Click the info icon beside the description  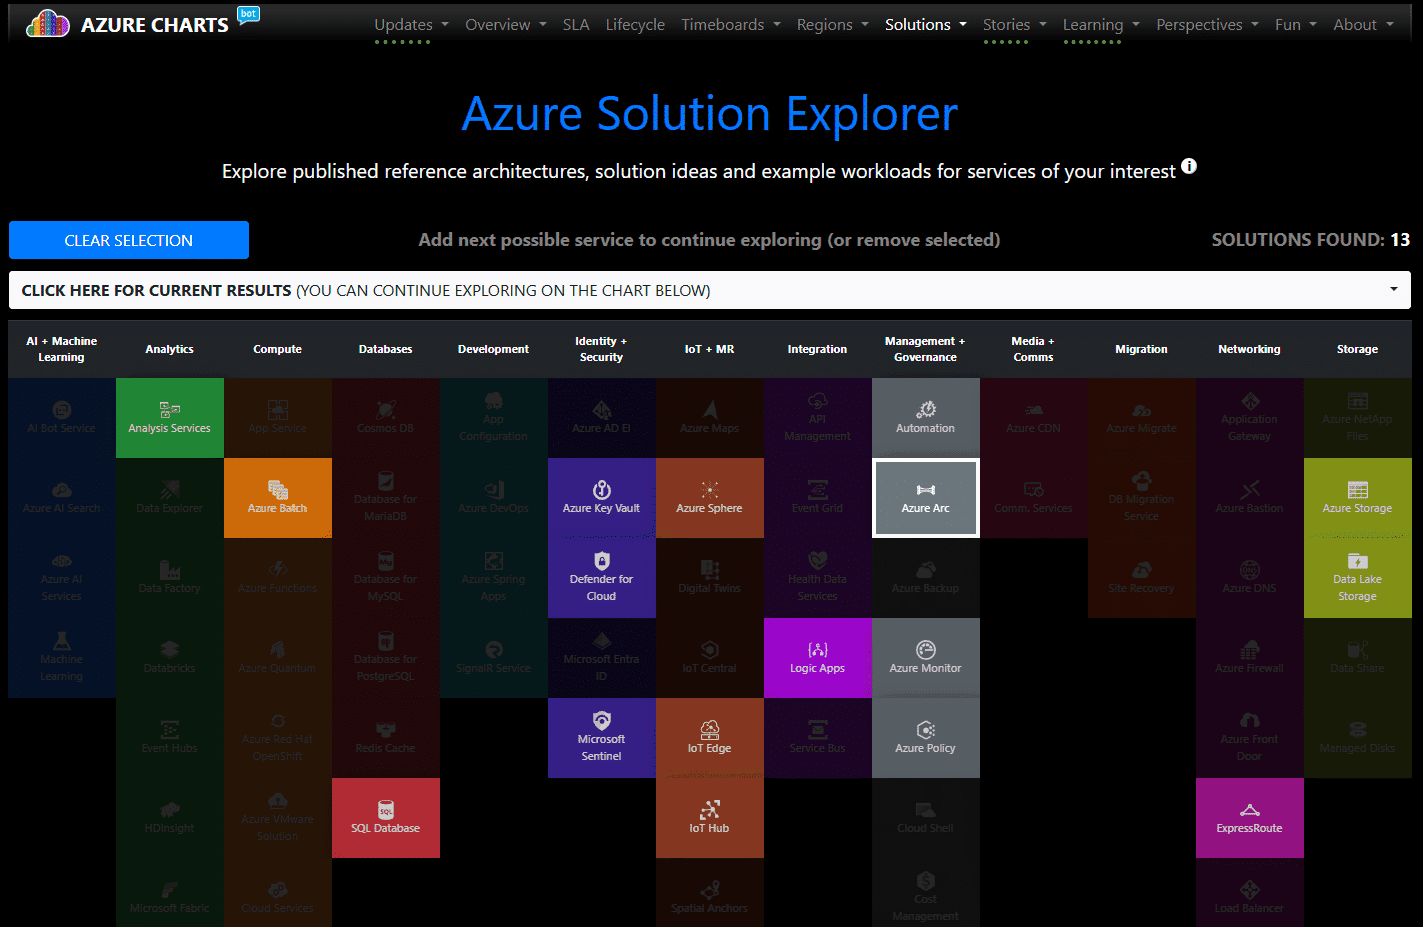click(x=1189, y=167)
